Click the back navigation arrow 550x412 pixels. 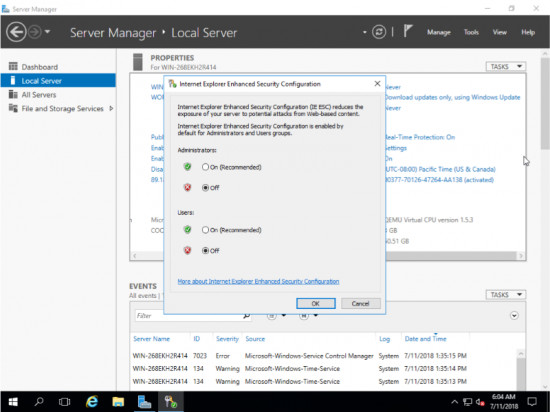point(16,32)
